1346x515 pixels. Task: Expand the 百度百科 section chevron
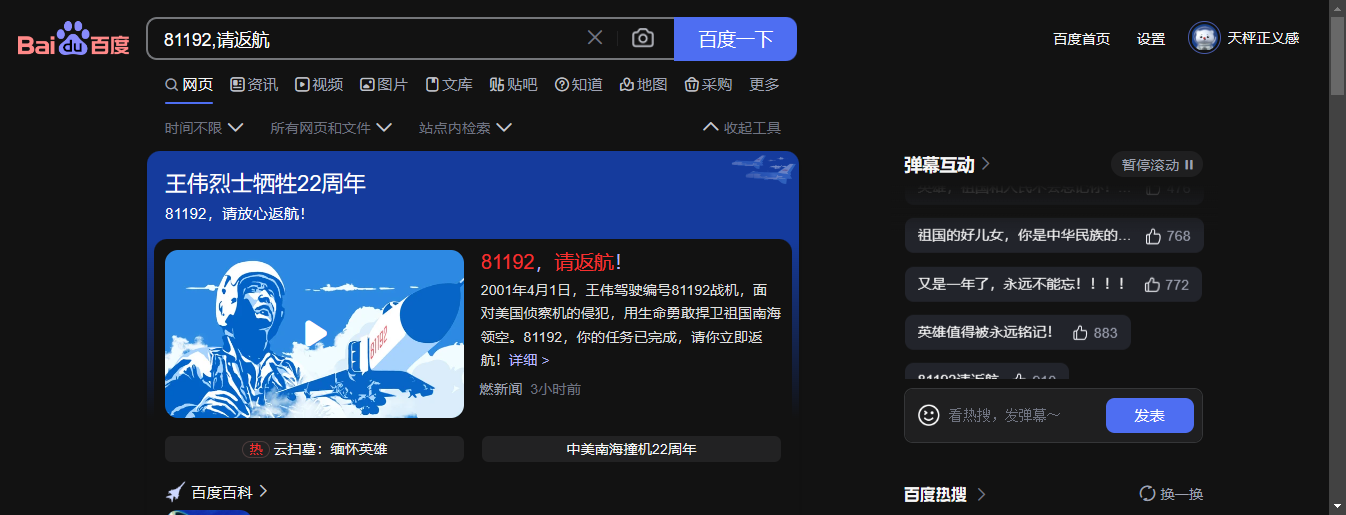coord(264,491)
